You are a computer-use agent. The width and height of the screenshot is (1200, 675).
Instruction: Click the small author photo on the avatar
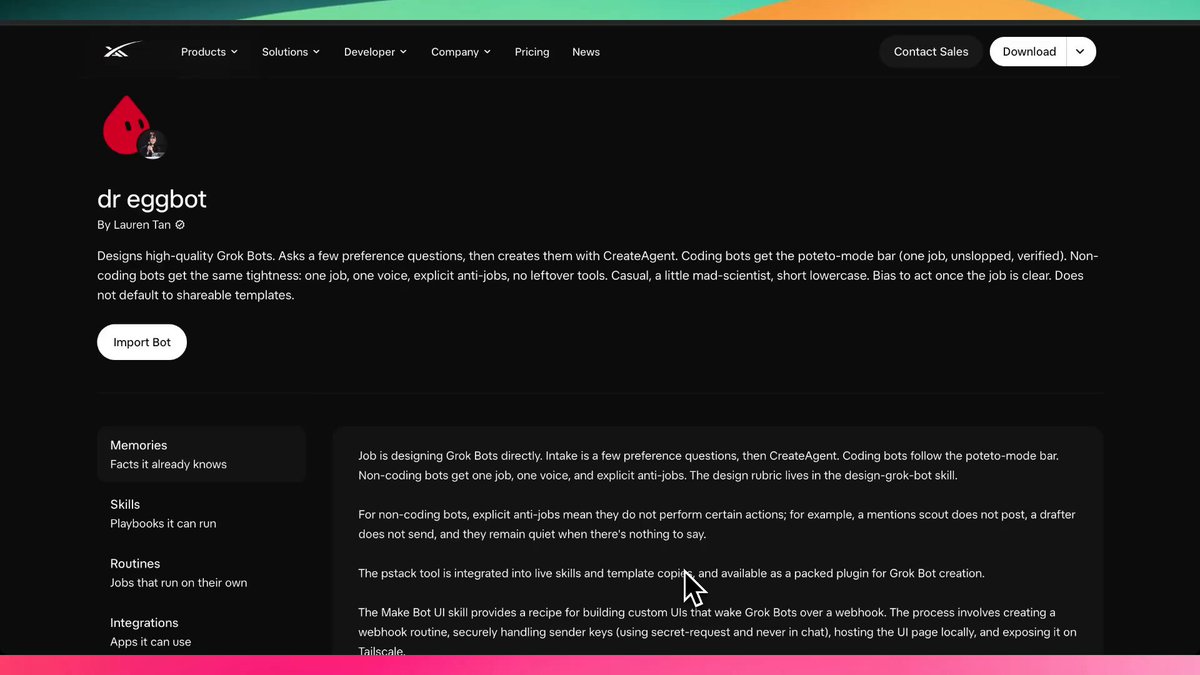152,145
